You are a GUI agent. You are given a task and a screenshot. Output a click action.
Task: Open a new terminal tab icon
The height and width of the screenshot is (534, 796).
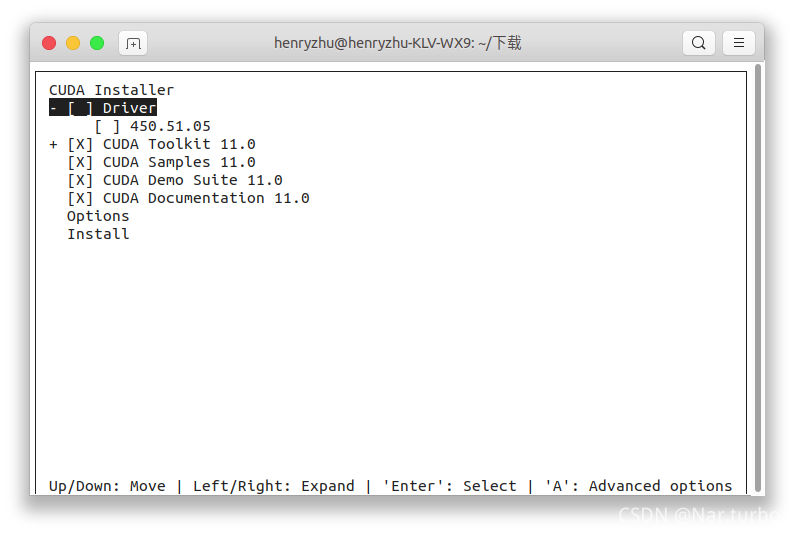click(133, 43)
